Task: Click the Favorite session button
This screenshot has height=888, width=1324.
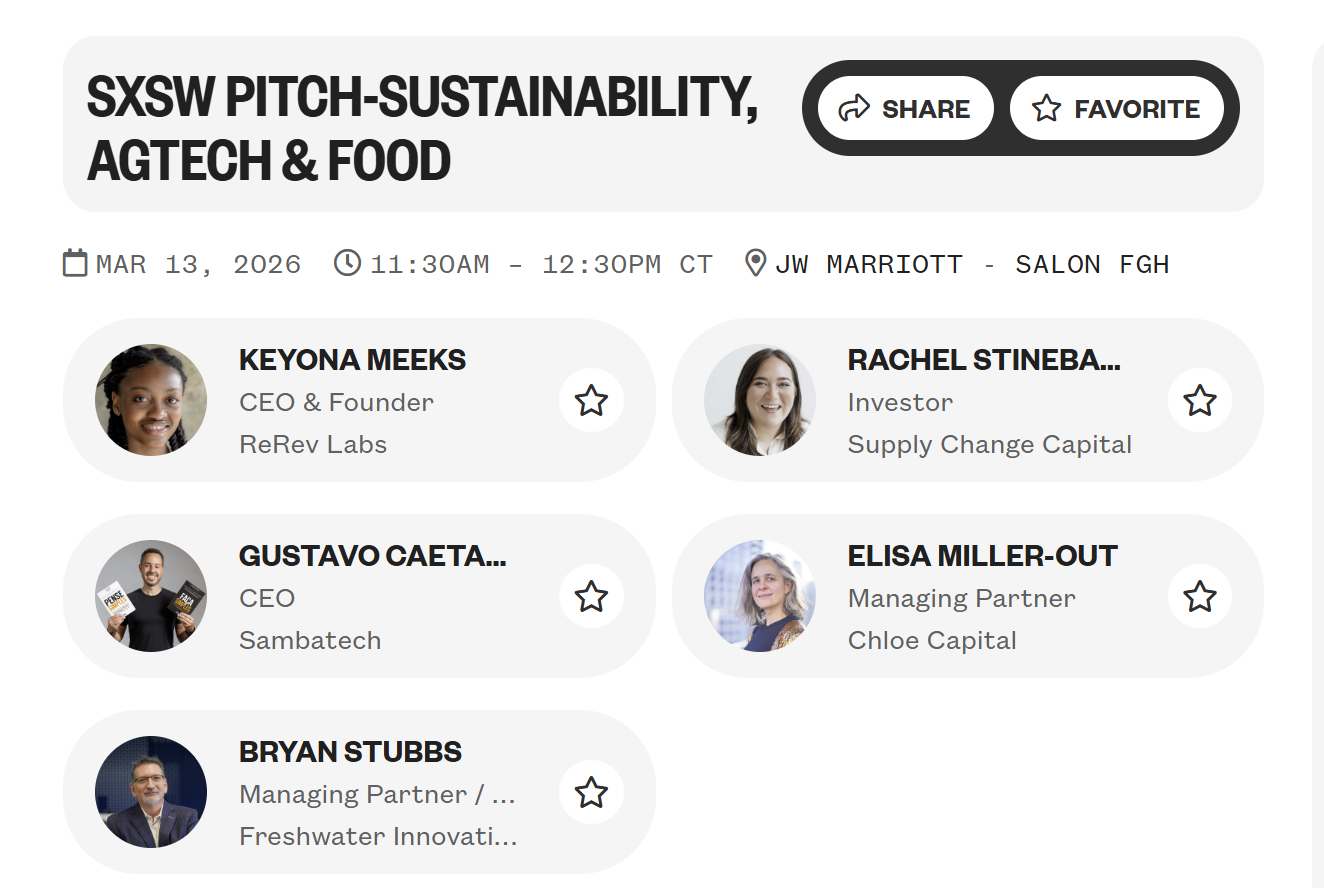Action: (x=1116, y=108)
